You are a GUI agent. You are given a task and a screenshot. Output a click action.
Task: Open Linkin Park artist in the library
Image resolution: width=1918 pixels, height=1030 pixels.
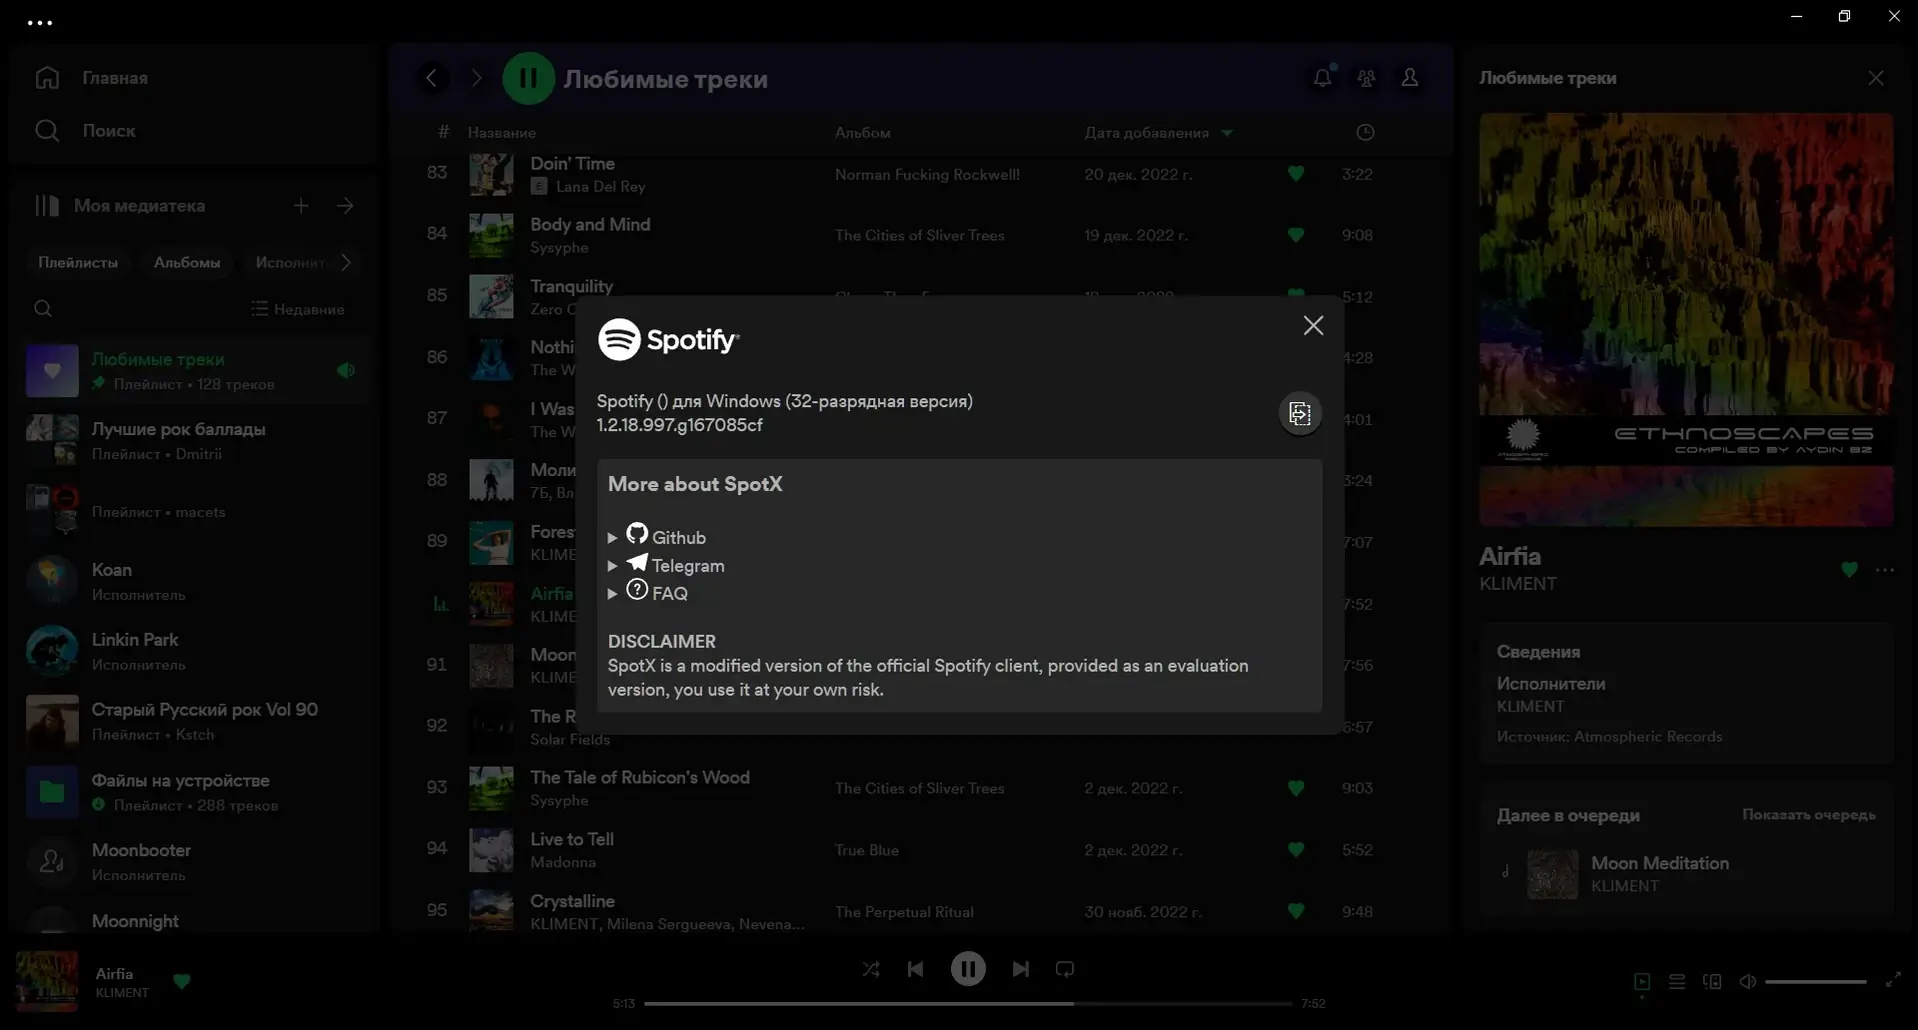click(192, 651)
